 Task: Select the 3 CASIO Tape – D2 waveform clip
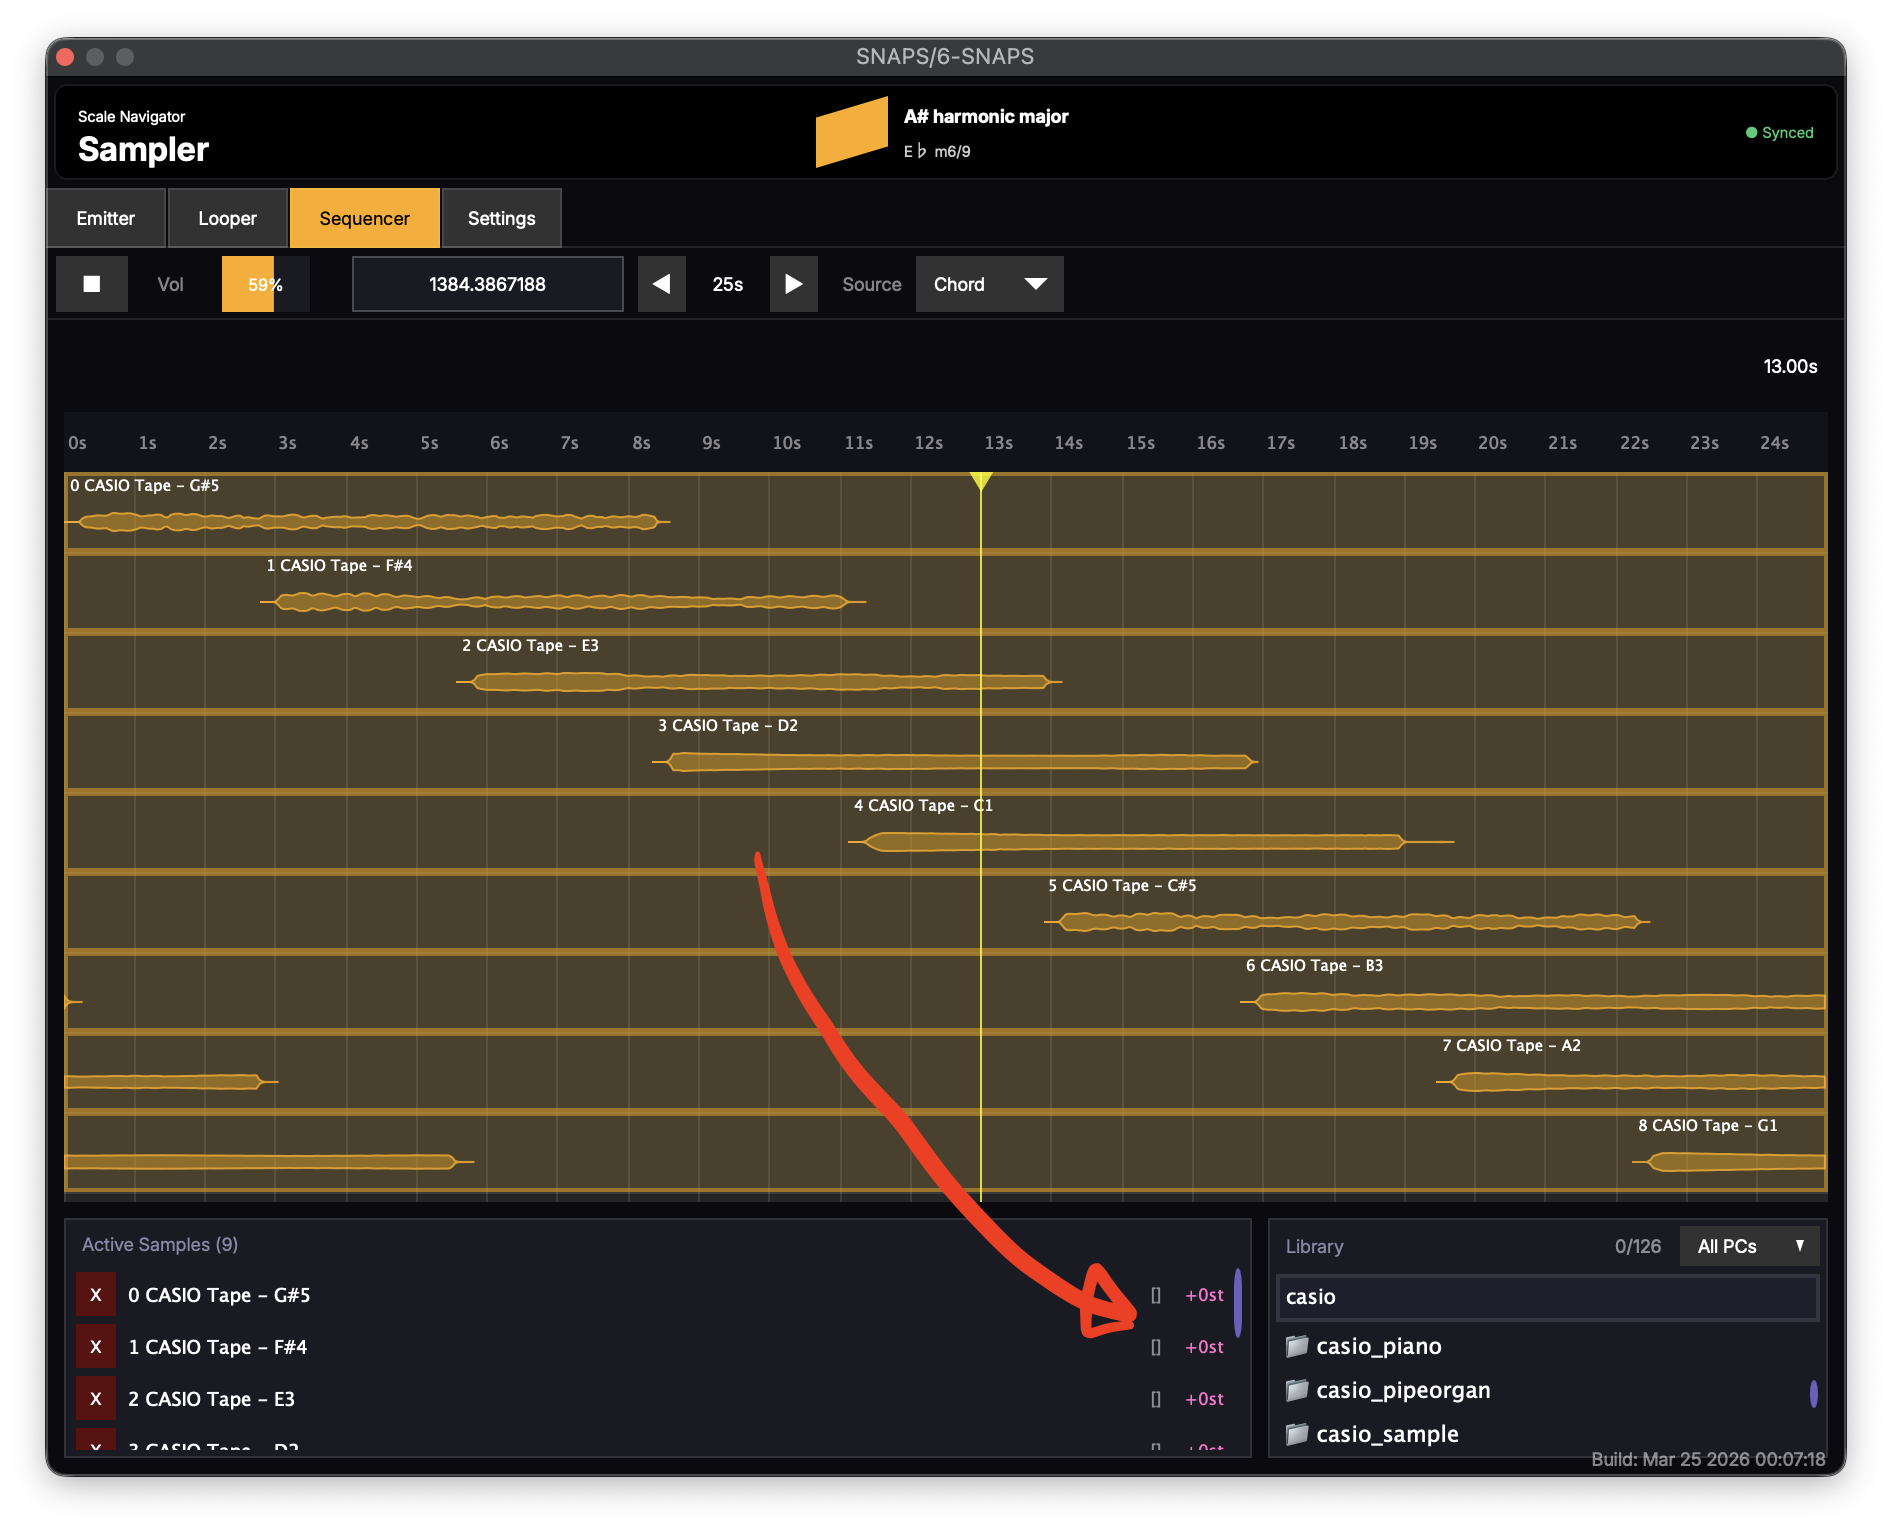coord(955,761)
